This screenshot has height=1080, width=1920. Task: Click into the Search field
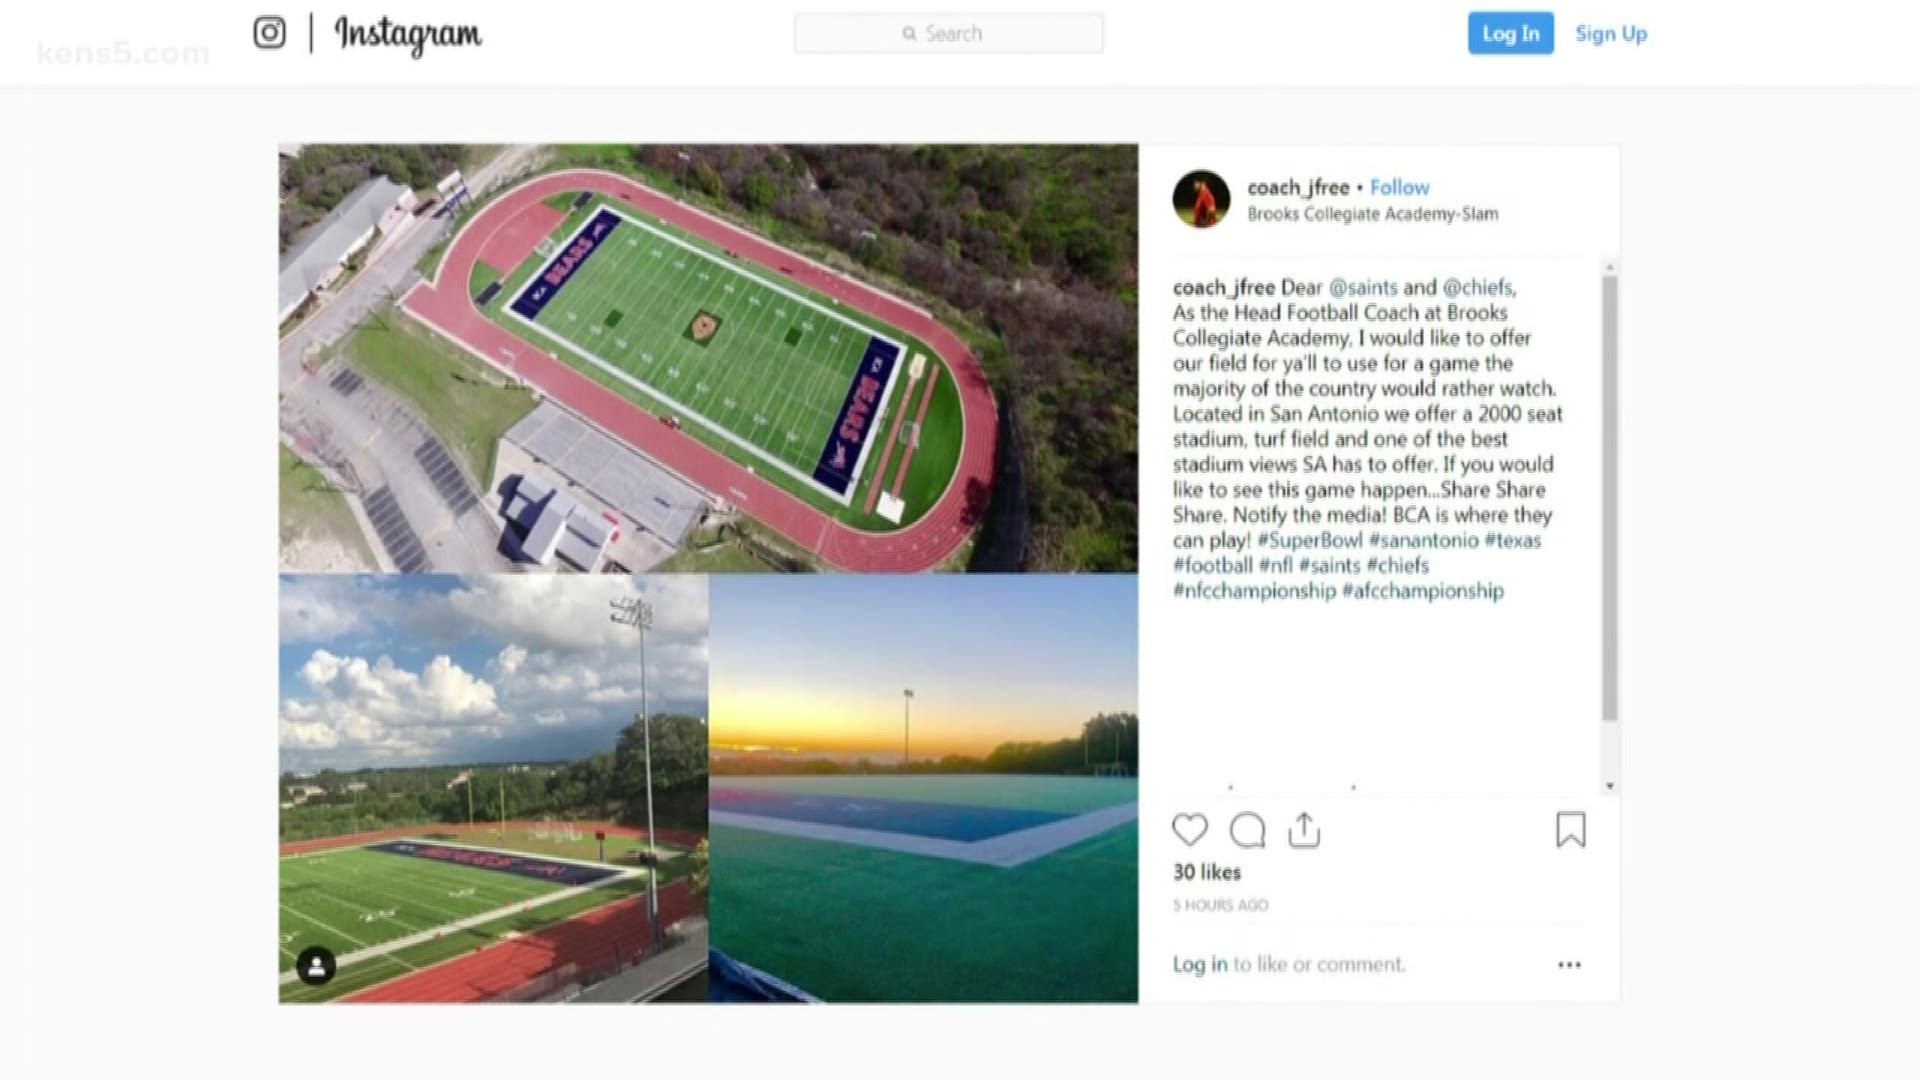click(x=948, y=33)
